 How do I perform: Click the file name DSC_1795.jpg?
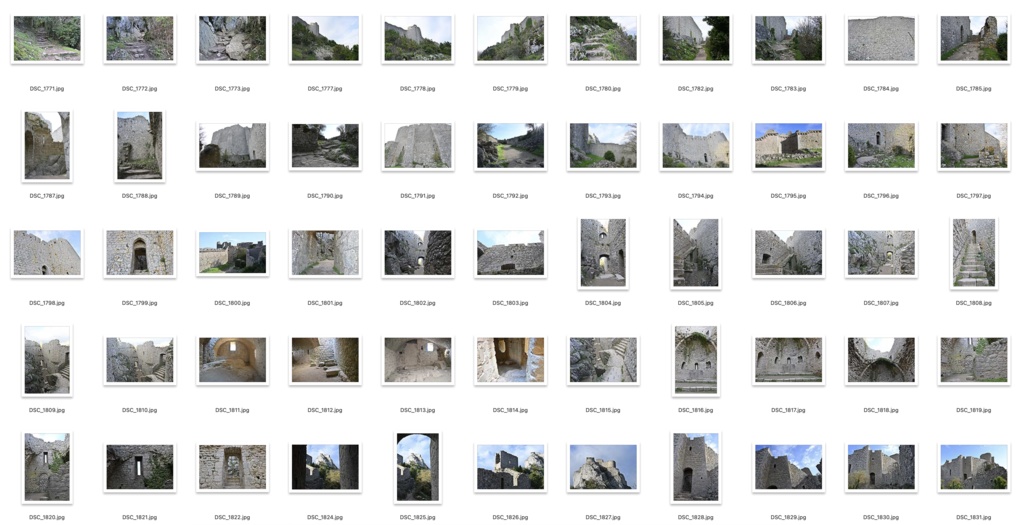tap(788, 196)
